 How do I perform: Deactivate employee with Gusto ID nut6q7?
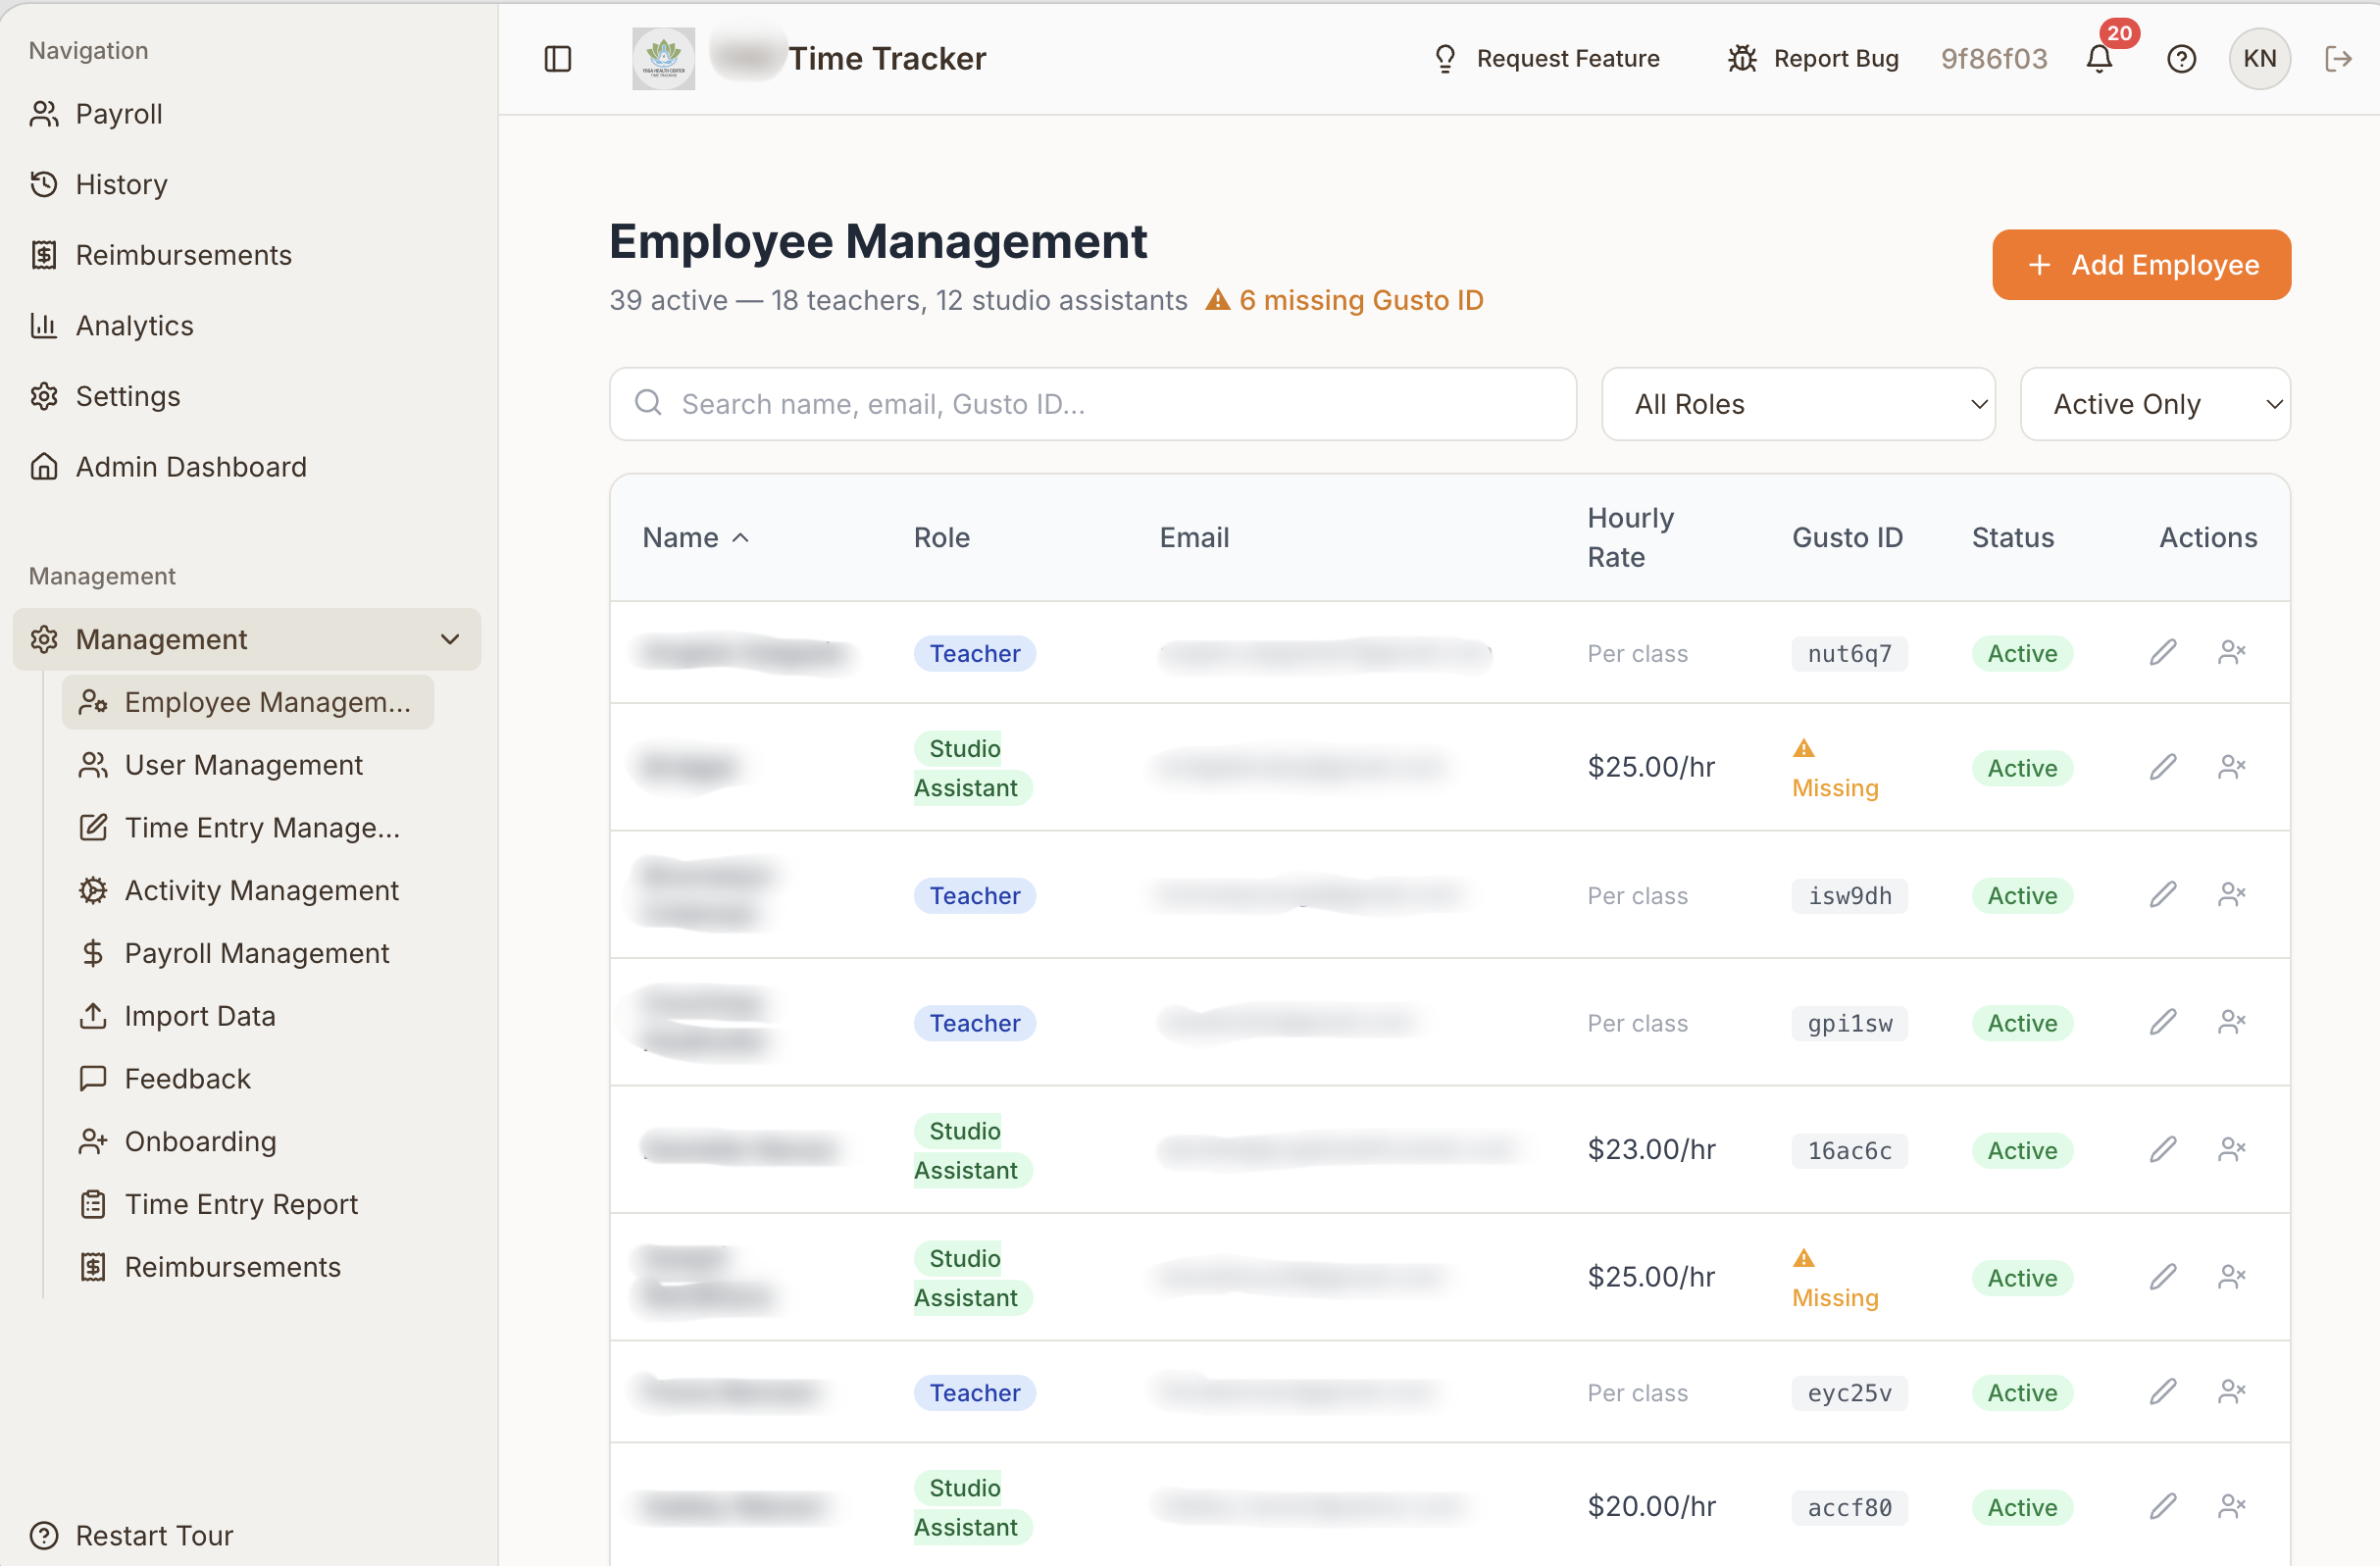(x=2232, y=652)
